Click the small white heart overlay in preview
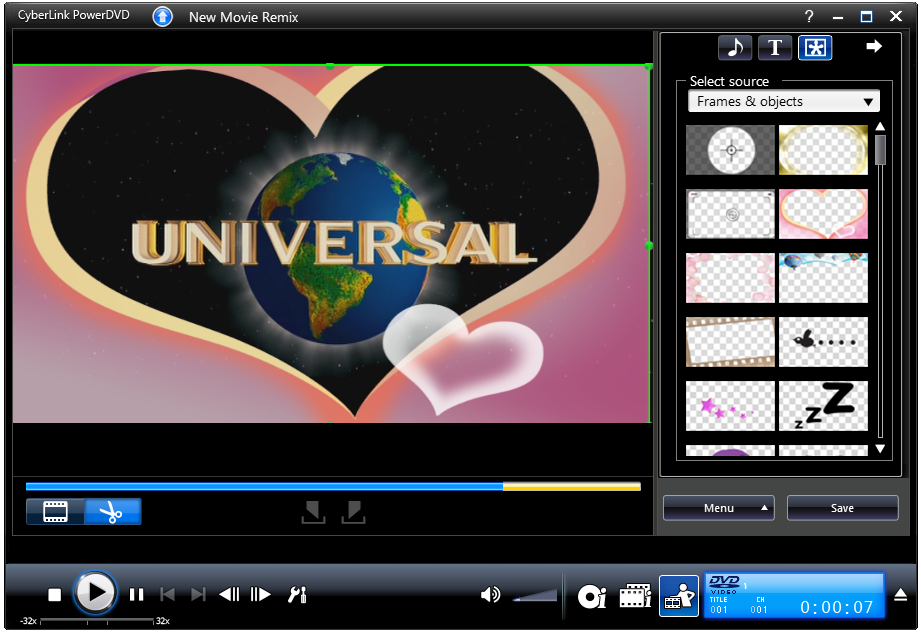The width and height of the screenshot is (921, 636). pos(463,357)
